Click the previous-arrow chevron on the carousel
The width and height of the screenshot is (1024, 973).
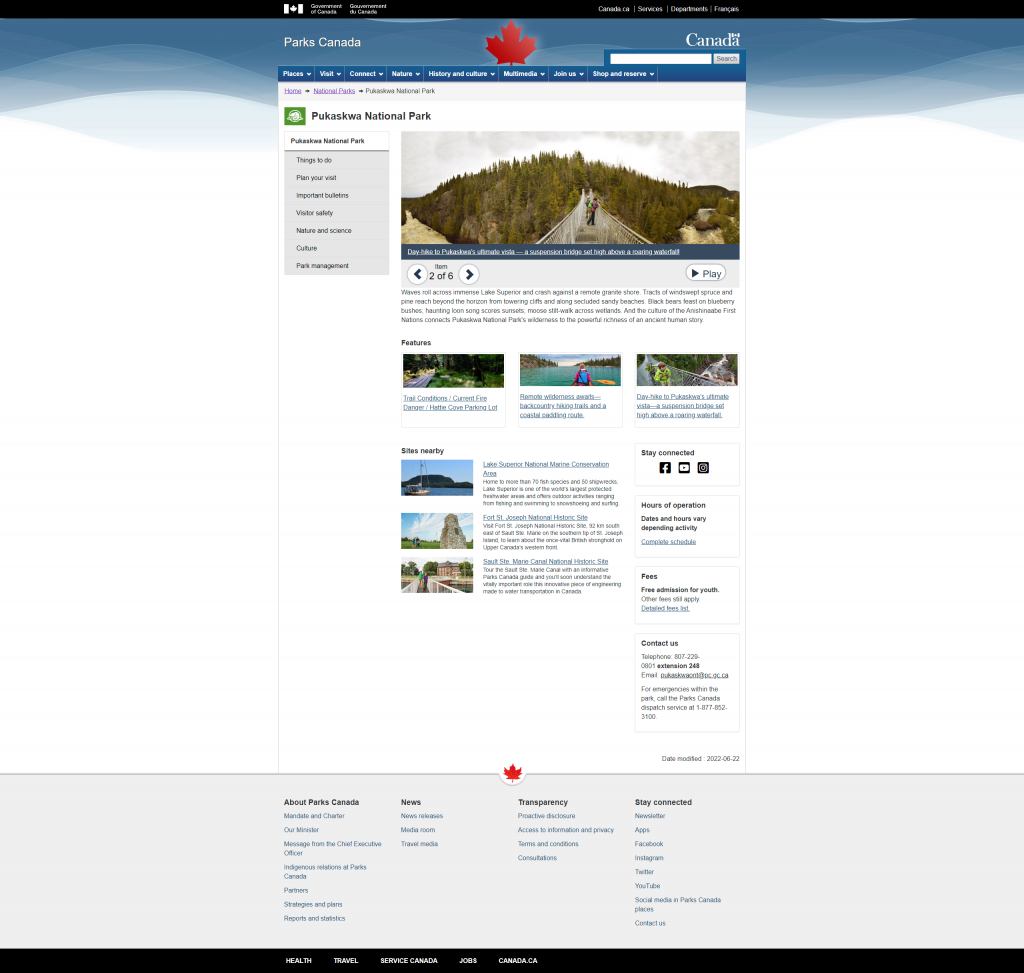[418, 273]
